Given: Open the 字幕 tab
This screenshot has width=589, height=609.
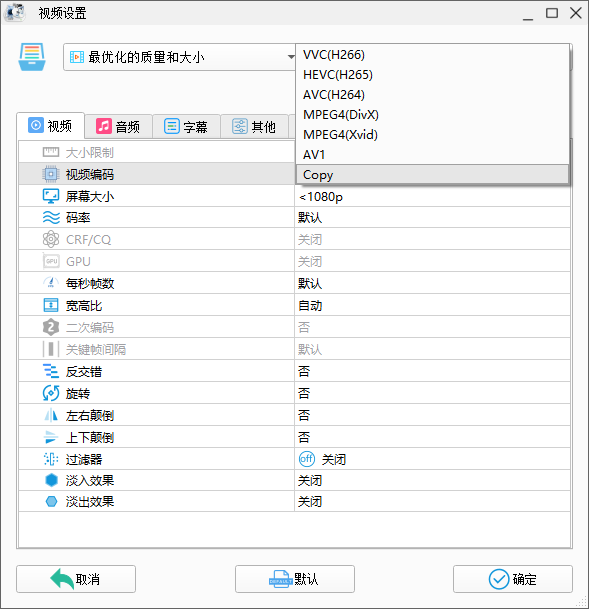Looking at the screenshot, I should [x=186, y=127].
